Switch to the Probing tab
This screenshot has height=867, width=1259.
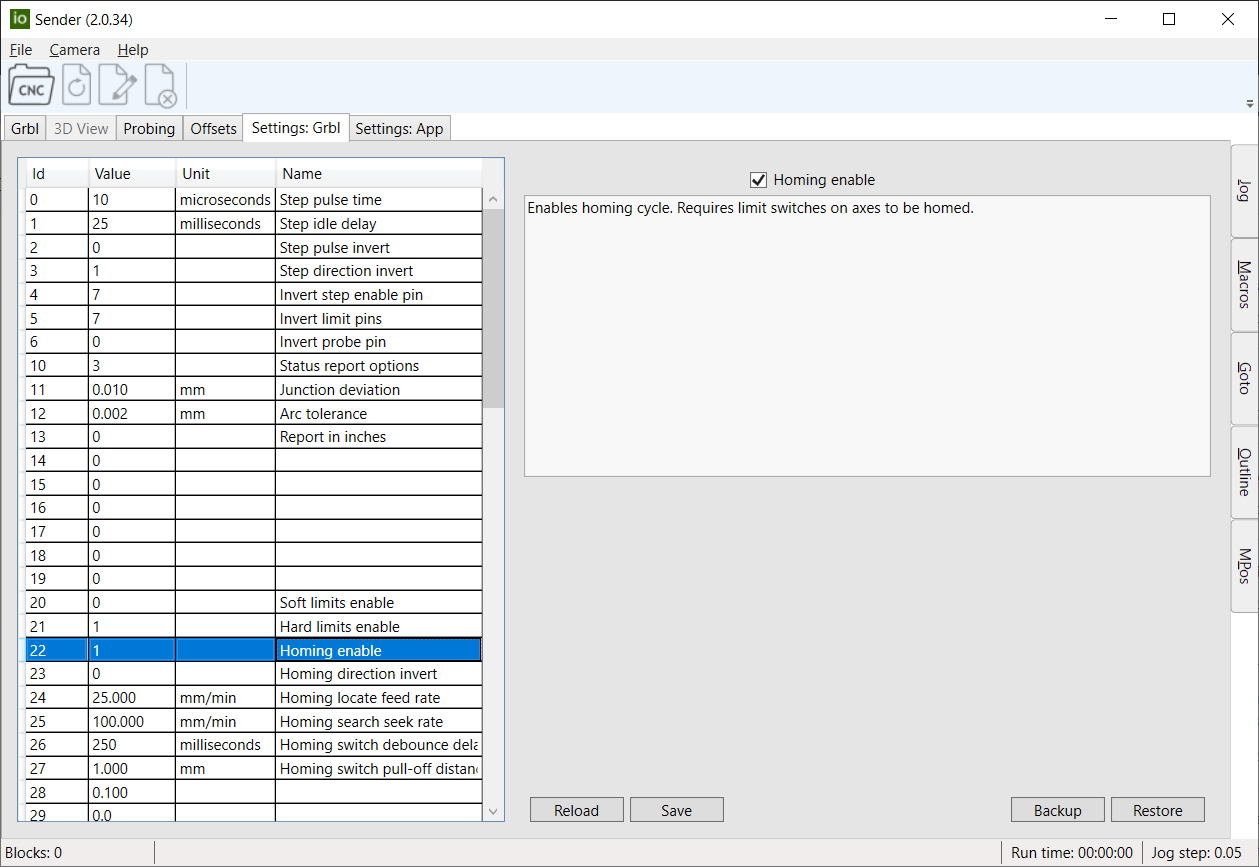click(149, 129)
